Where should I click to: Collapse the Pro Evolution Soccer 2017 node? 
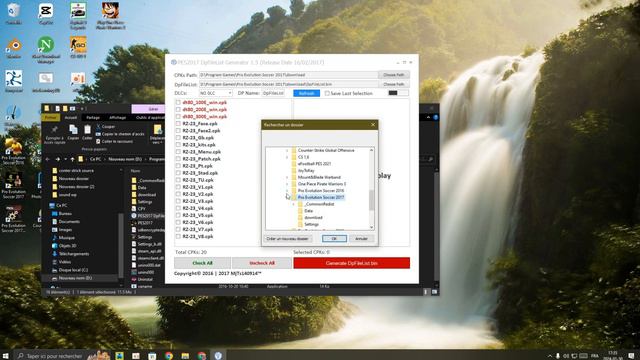point(287,197)
